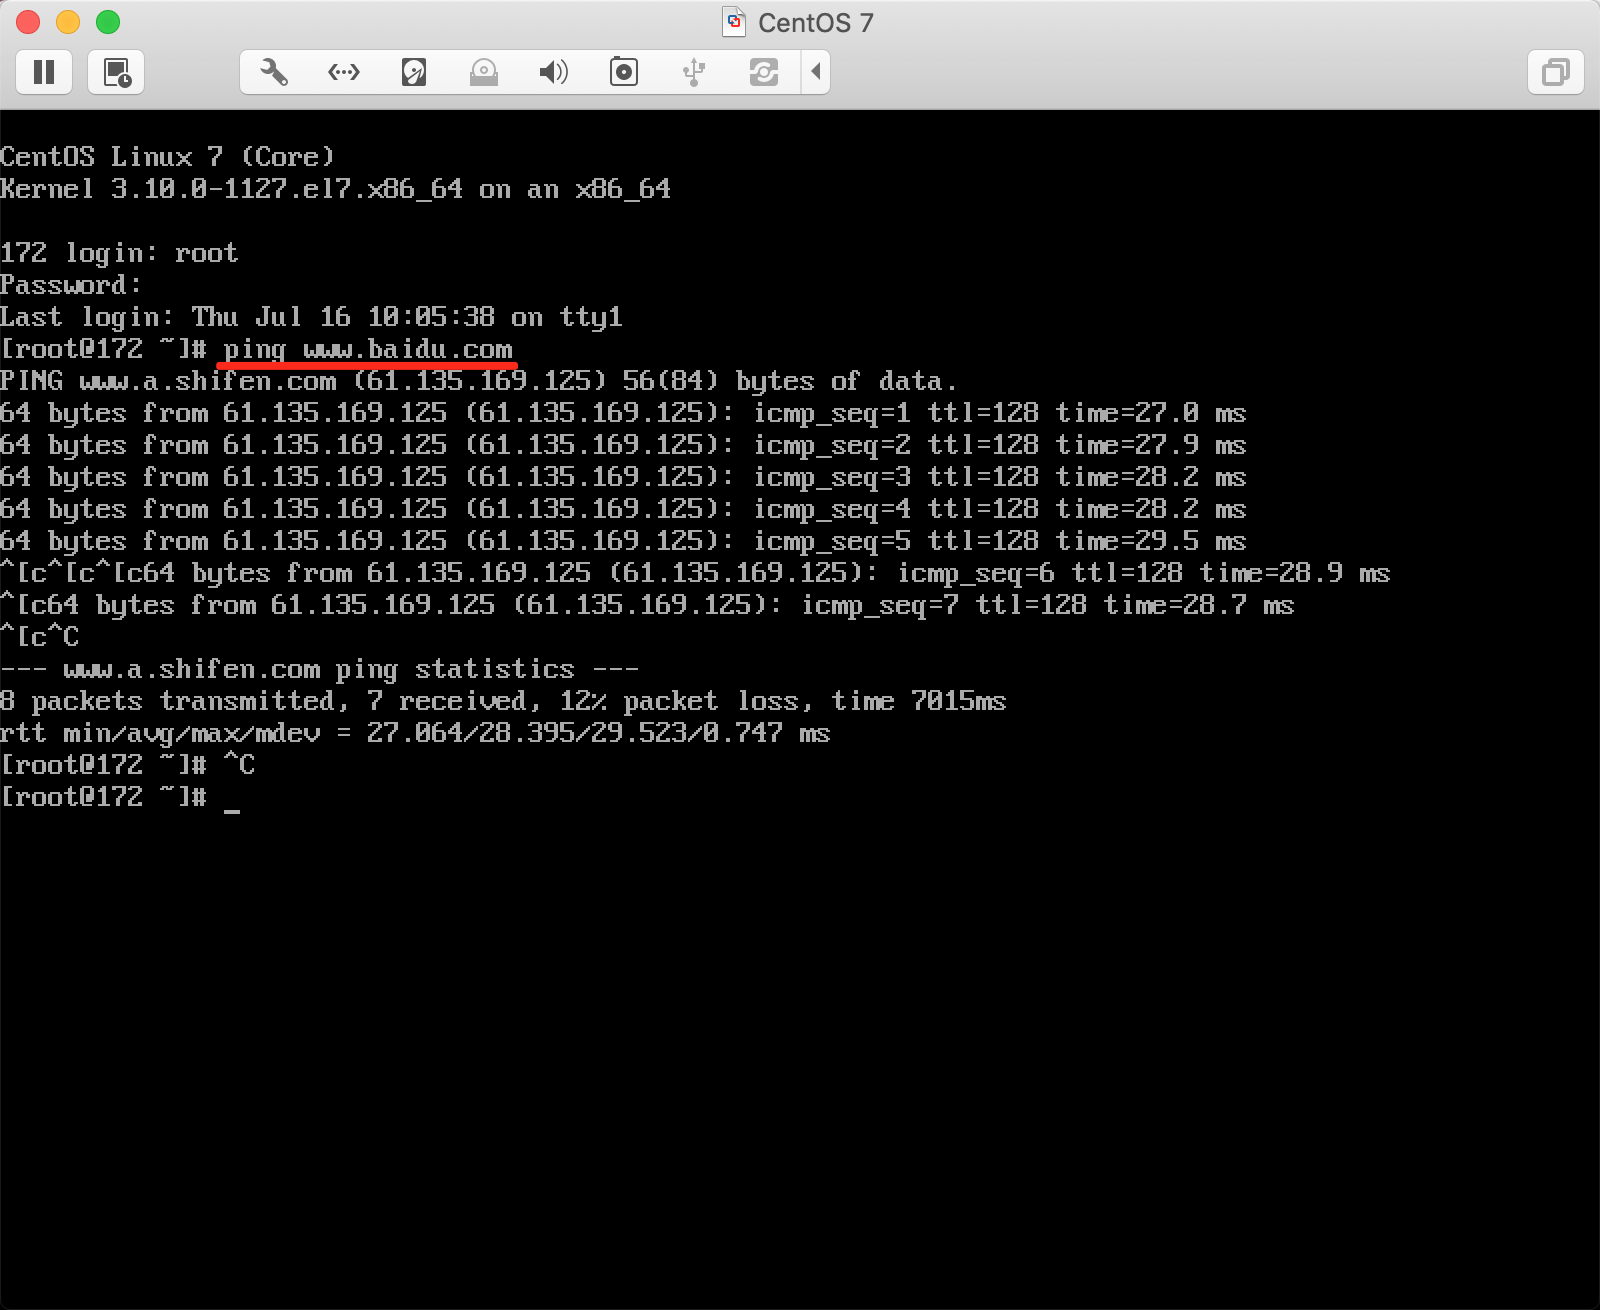Click the icmp_seq=3 ping reply line
This screenshot has width=1600, height=1310.
click(x=623, y=477)
